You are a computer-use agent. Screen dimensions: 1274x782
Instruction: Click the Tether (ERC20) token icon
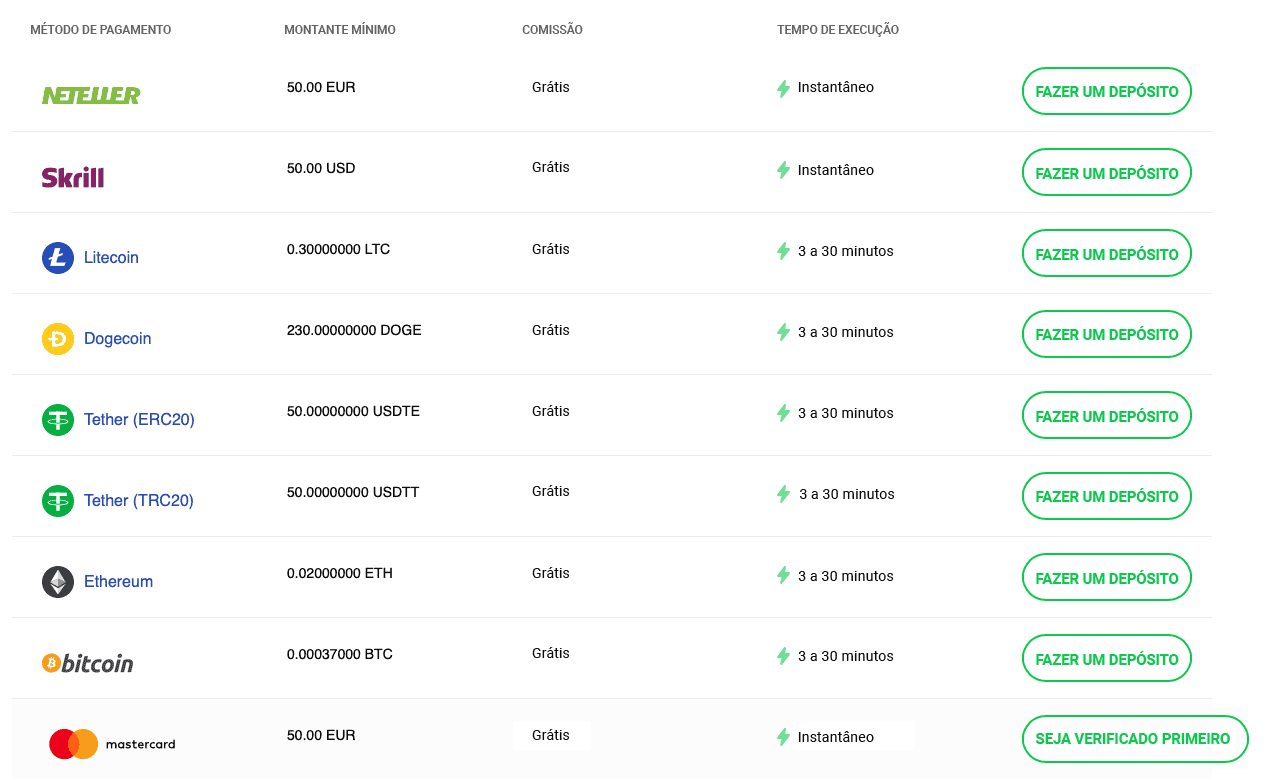tap(58, 420)
